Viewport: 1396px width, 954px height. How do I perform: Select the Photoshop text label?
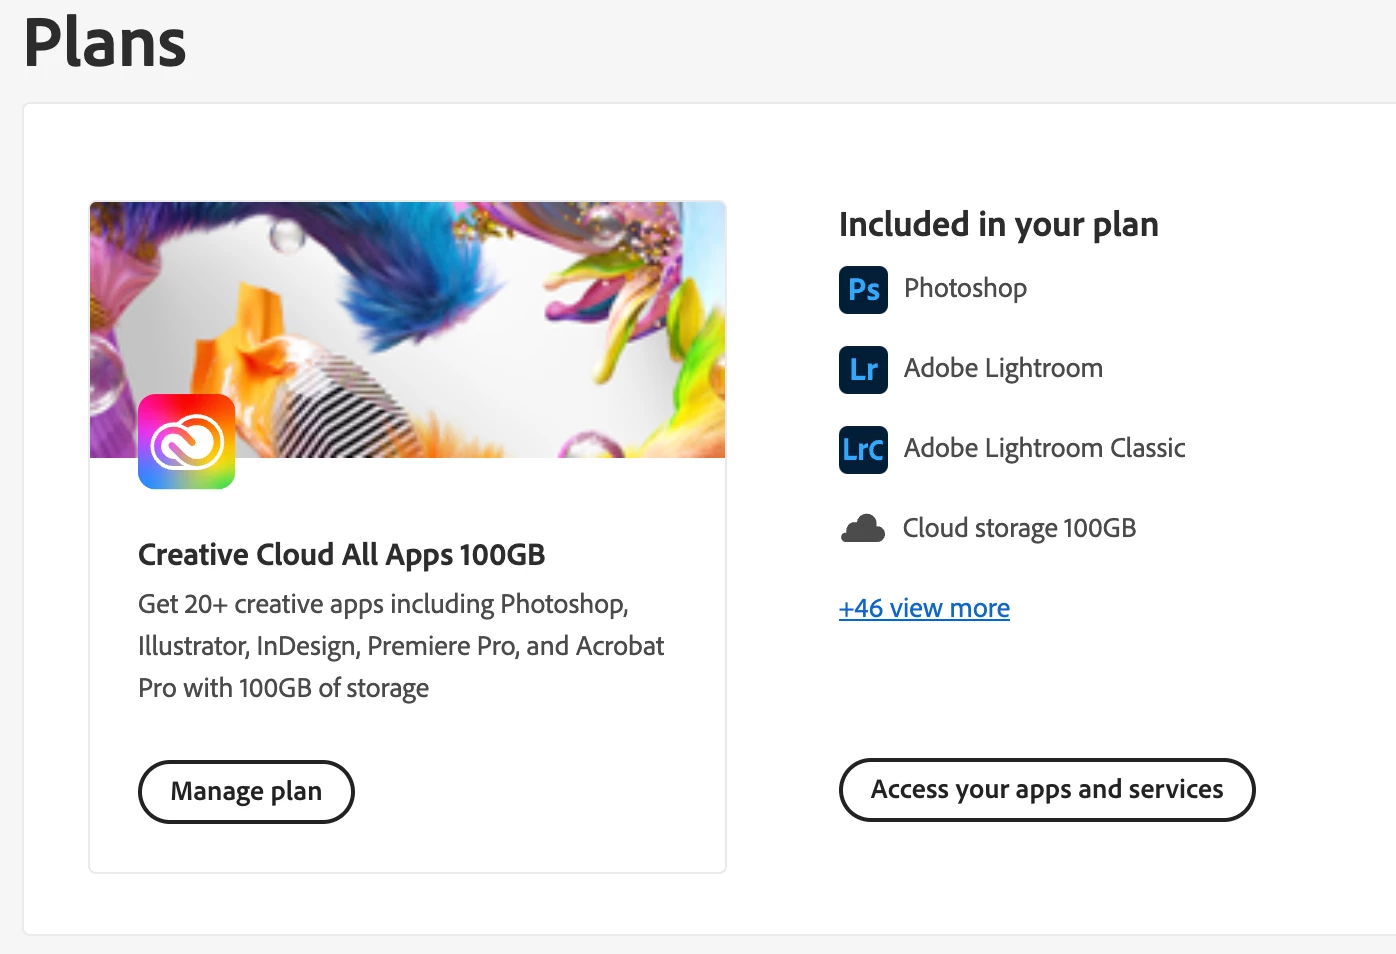[x=965, y=288]
